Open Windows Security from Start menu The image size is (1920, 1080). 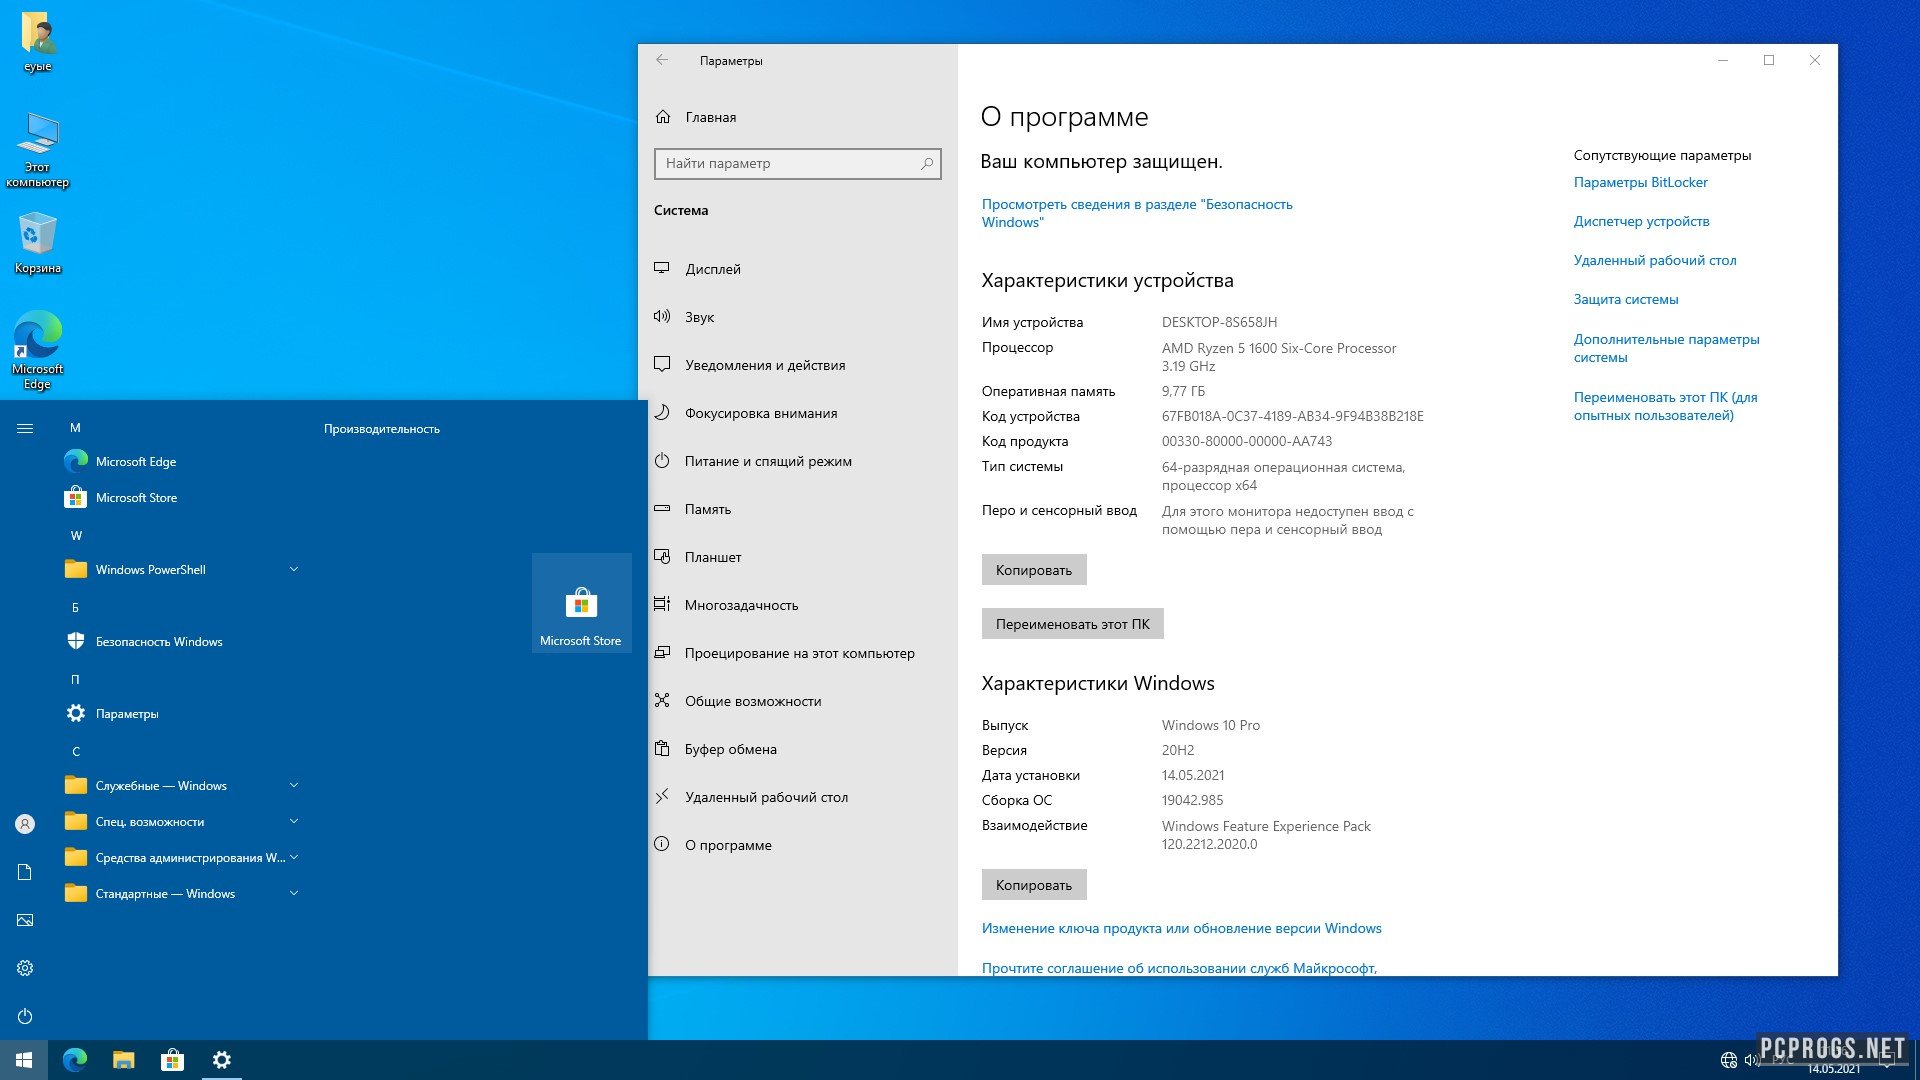180,642
